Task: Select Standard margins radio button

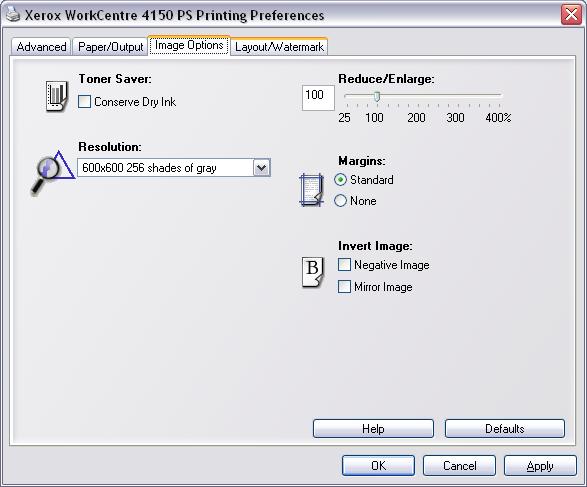Action: [340, 180]
